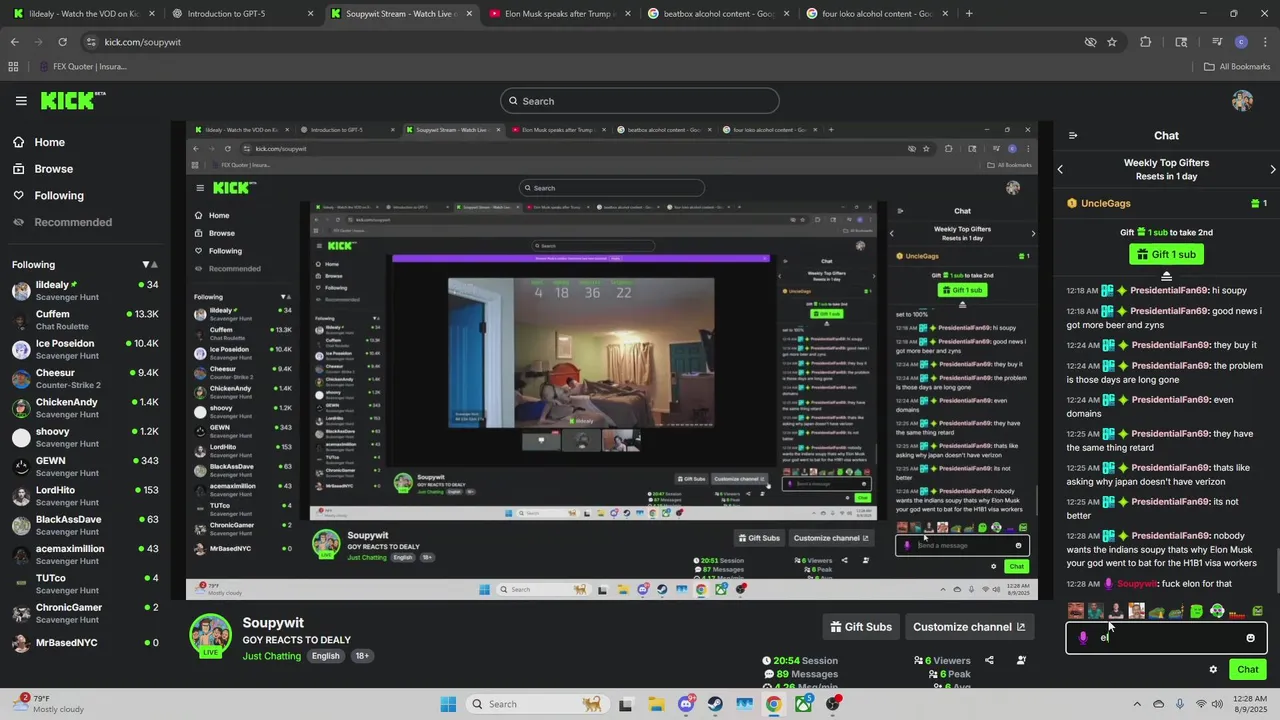Open Ice Poseidon channel in the Following list
The width and height of the screenshot is (1280, 720).
(85, 349)
